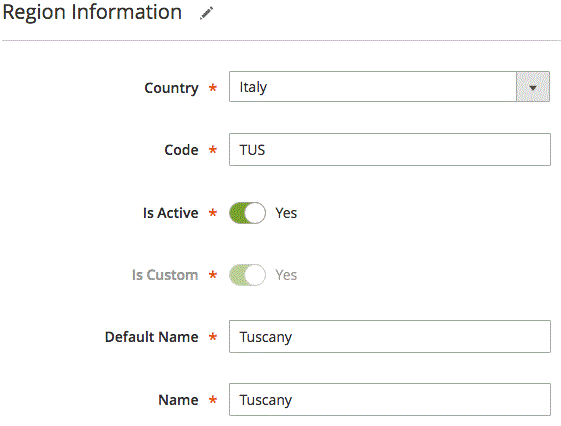Toggle the Is Active switch
The height and width of the screenshot is (426, 561).
(247, 213)
